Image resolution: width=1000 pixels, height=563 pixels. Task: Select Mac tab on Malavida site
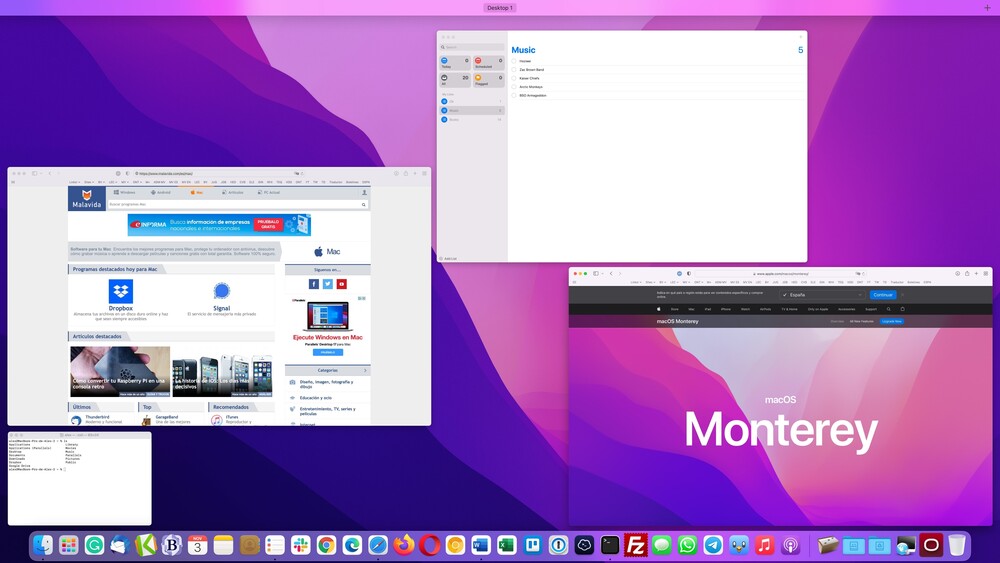tap(196, 192)
